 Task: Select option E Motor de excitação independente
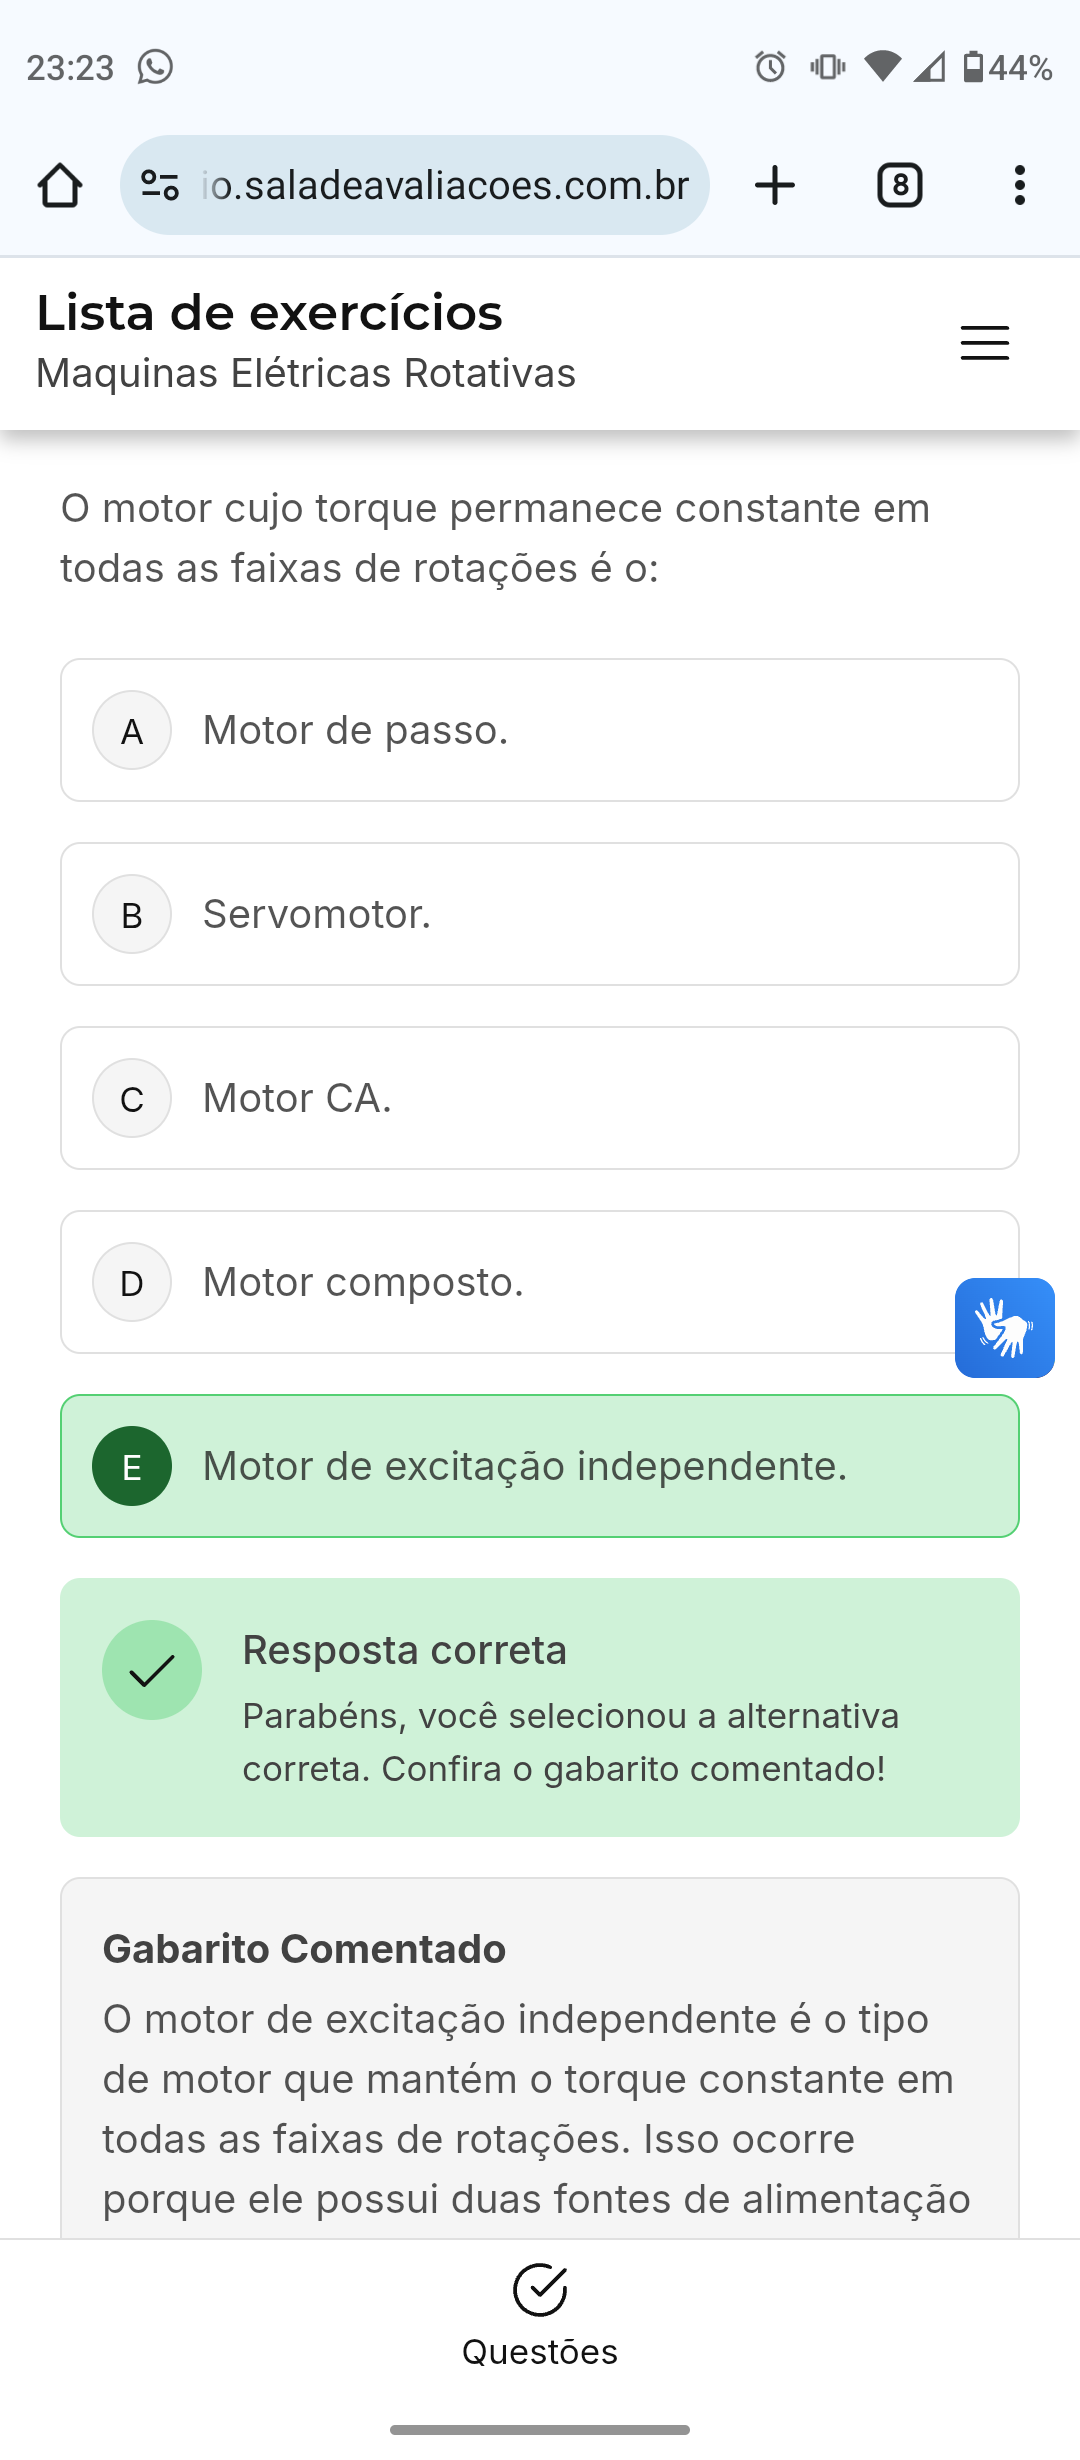540,1466
